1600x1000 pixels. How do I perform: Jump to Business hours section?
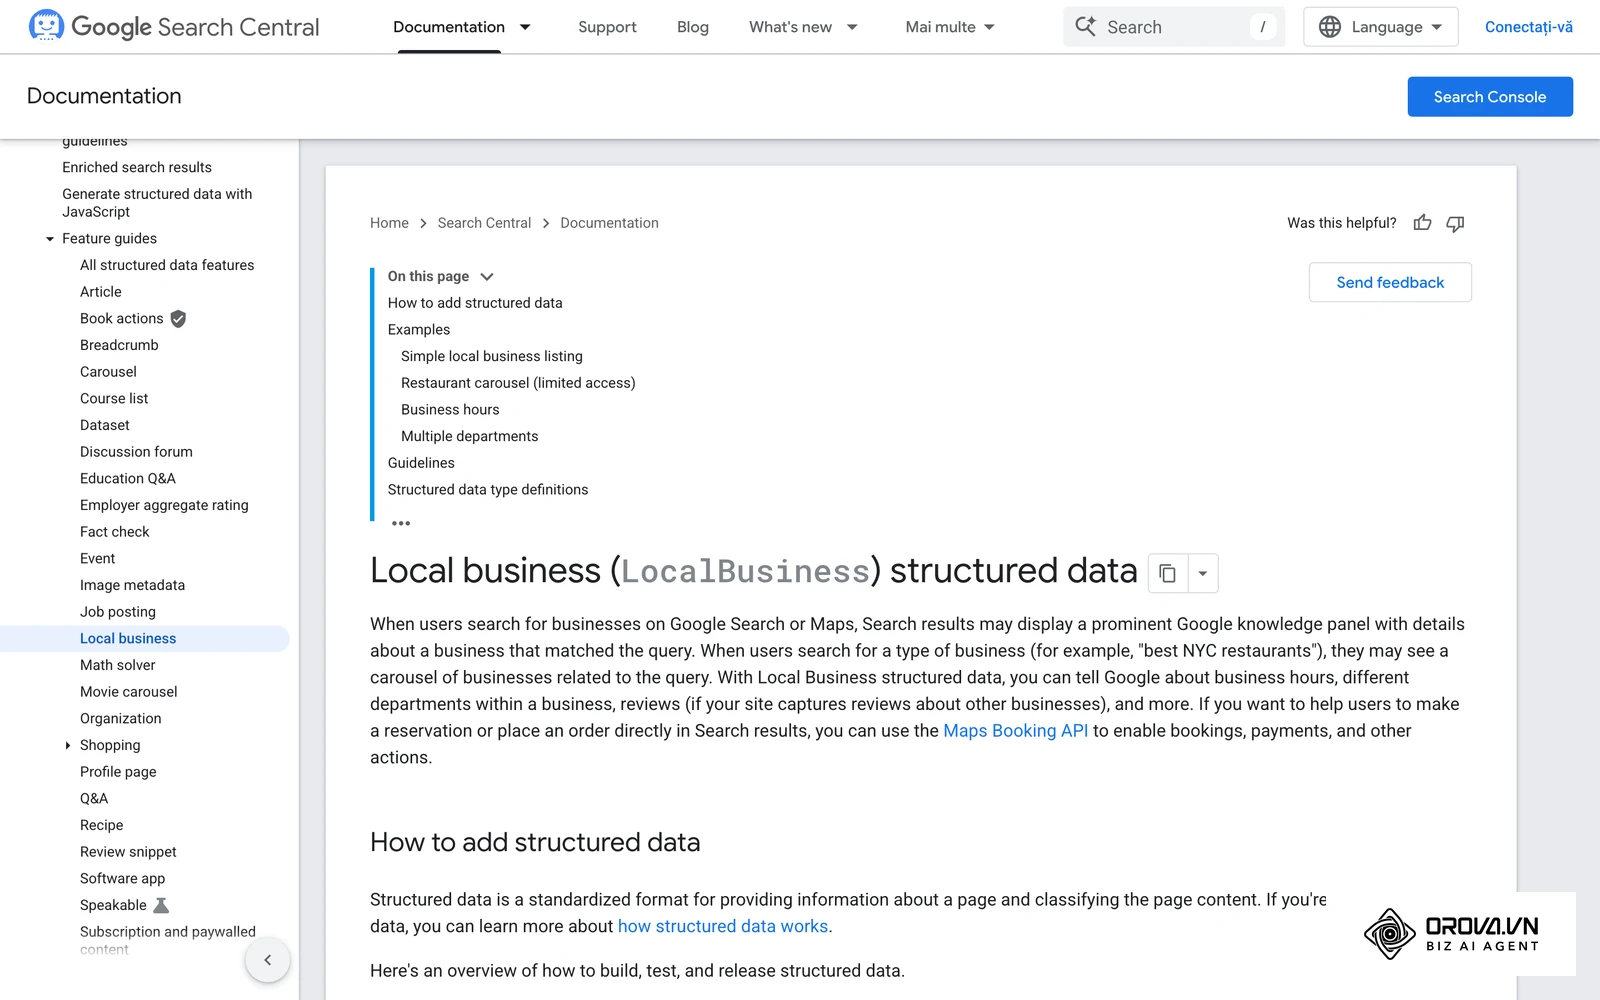tap(450, 410)
